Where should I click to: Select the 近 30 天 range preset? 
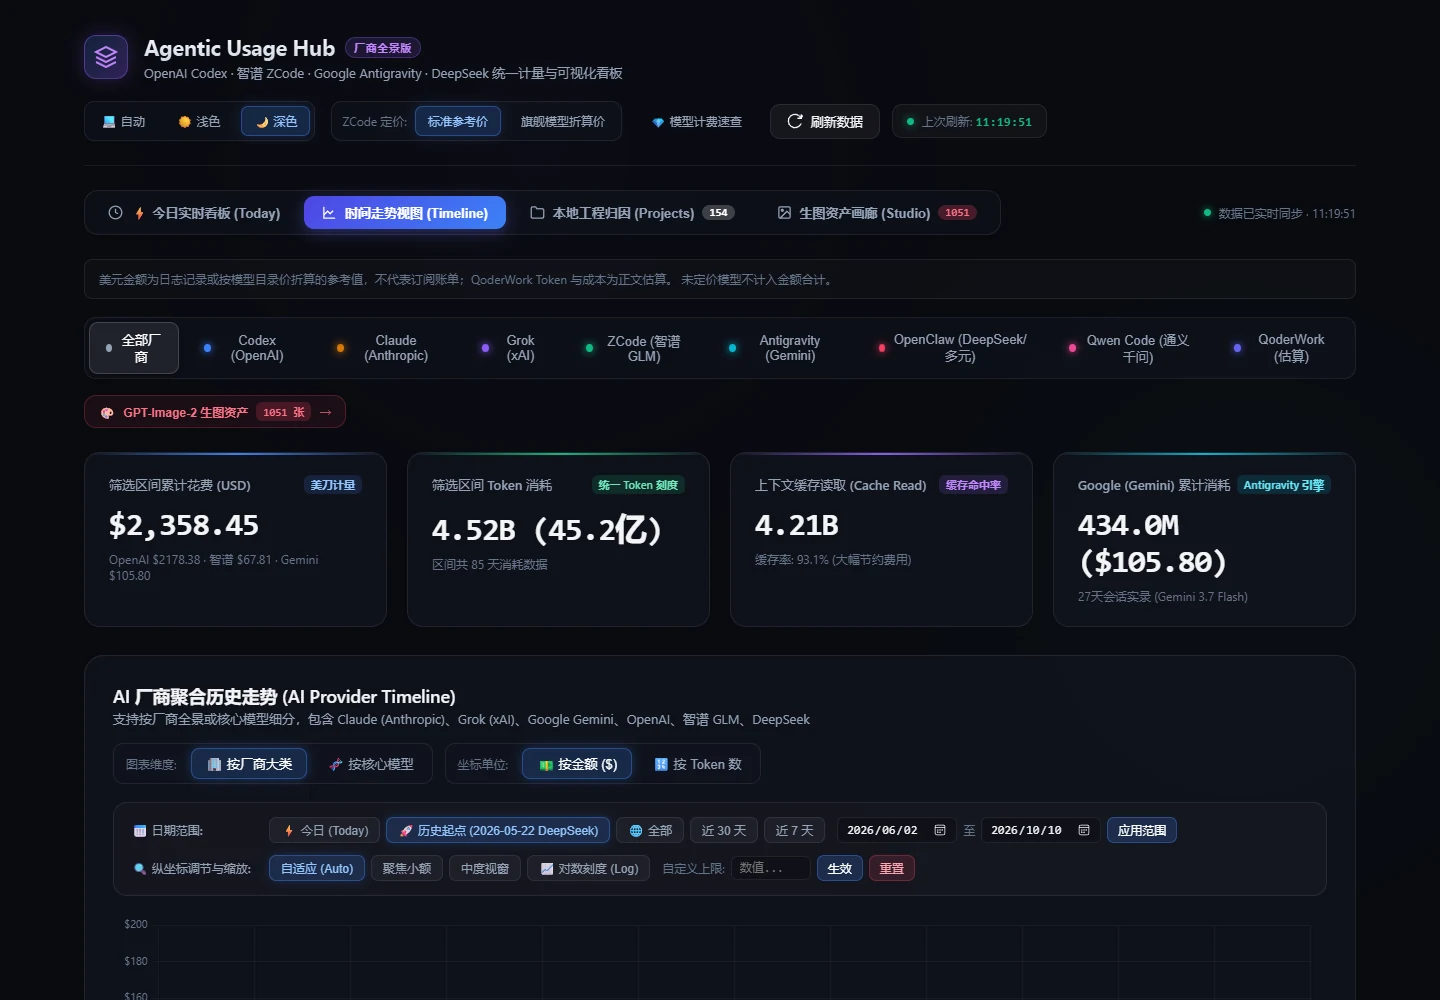click(x=724, y=830)
